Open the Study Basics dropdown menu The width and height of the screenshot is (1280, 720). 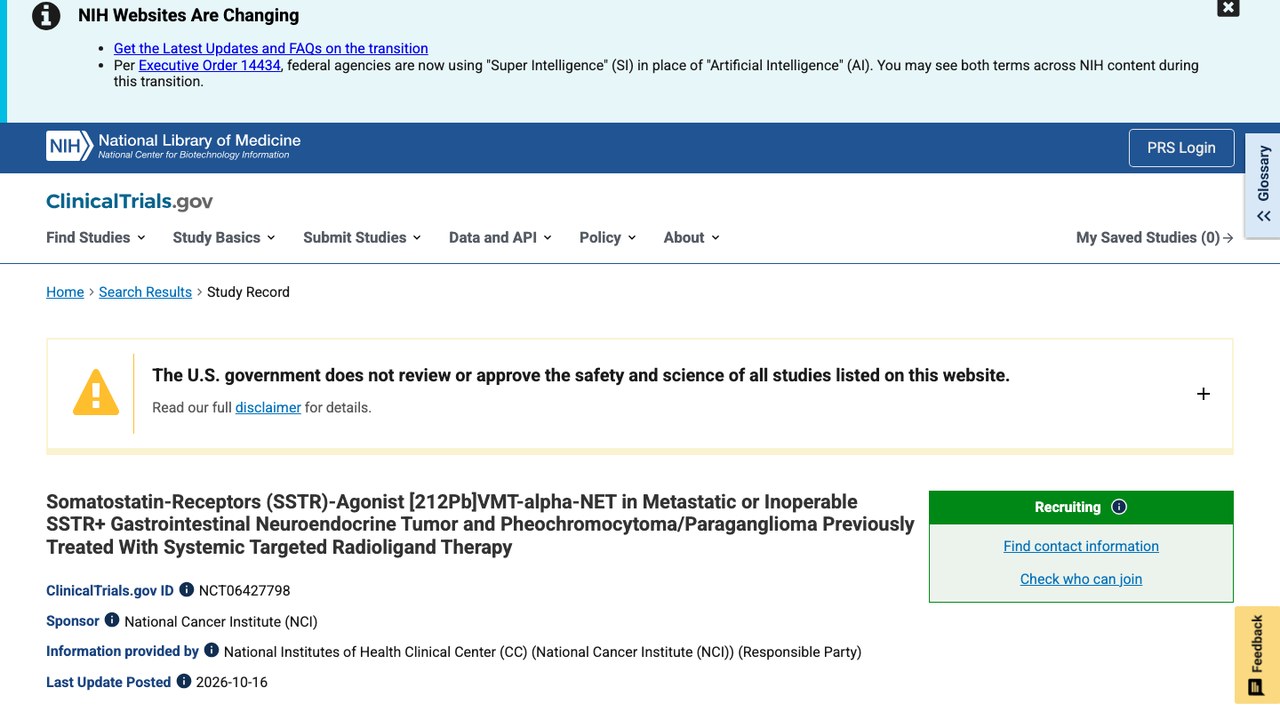(x=224, y=237)
